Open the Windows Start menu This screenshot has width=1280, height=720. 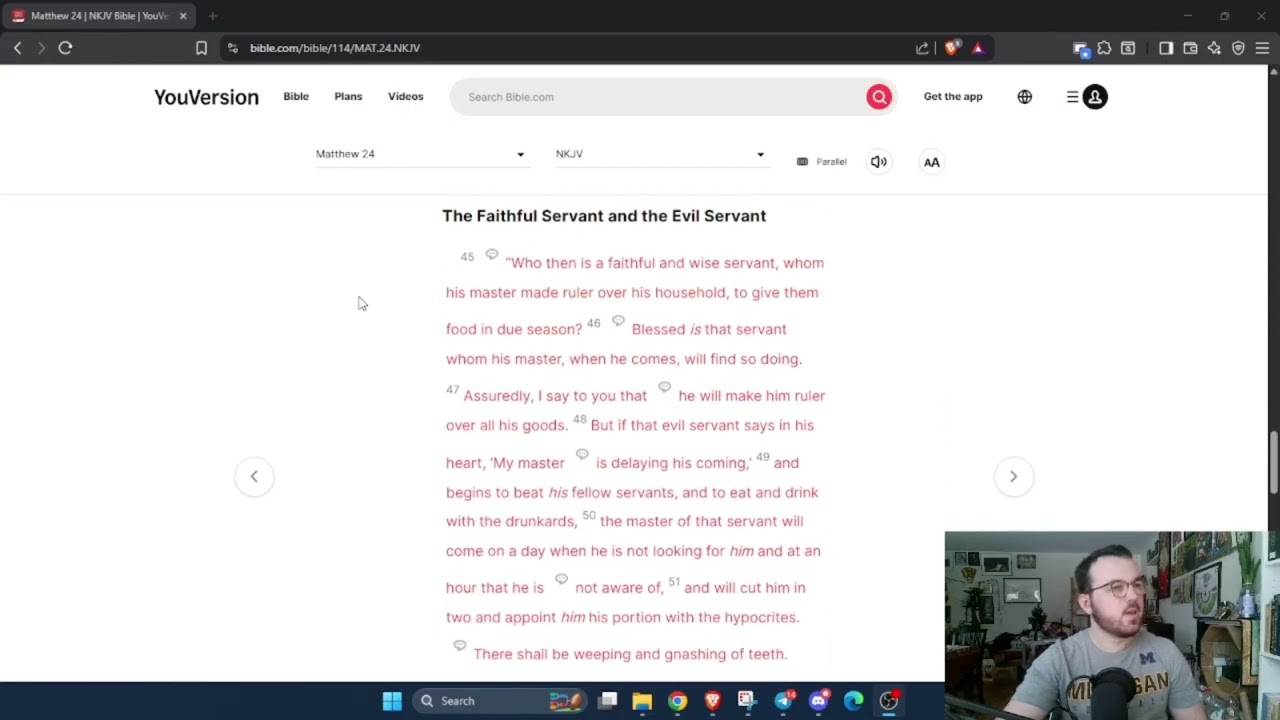tap(392, 701)
